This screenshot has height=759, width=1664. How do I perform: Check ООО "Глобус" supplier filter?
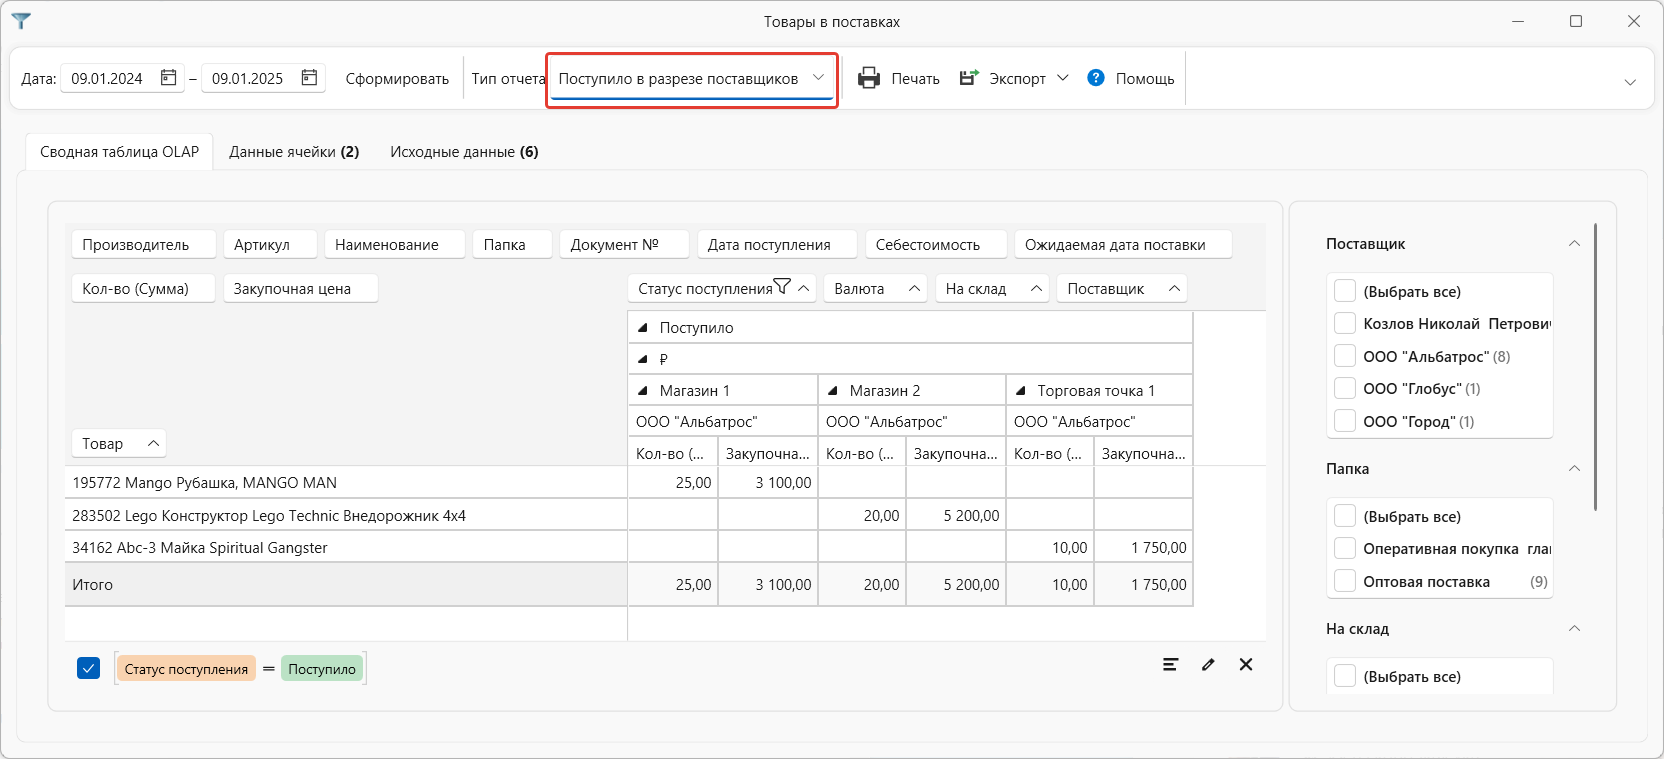1345,388
